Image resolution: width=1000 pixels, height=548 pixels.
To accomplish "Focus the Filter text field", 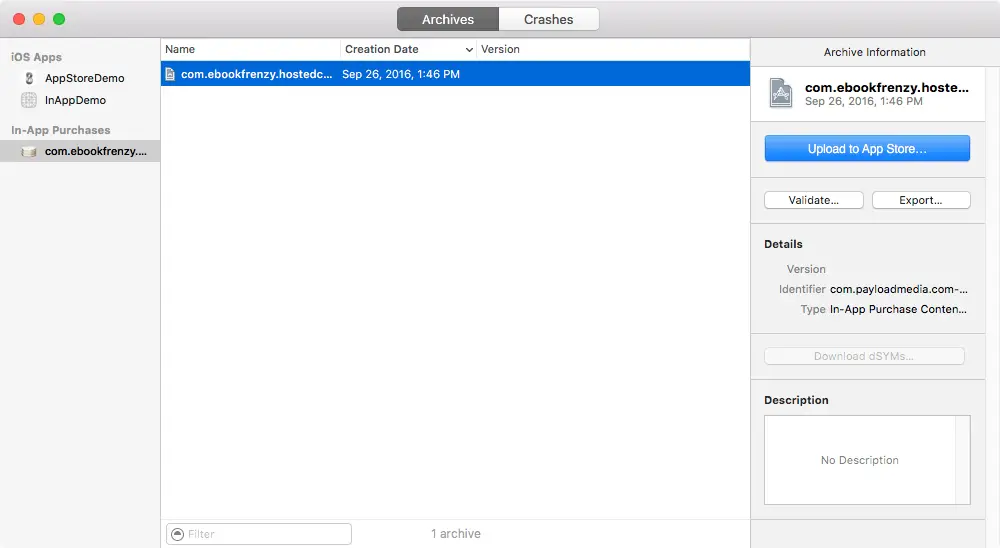I will point(265,534).
